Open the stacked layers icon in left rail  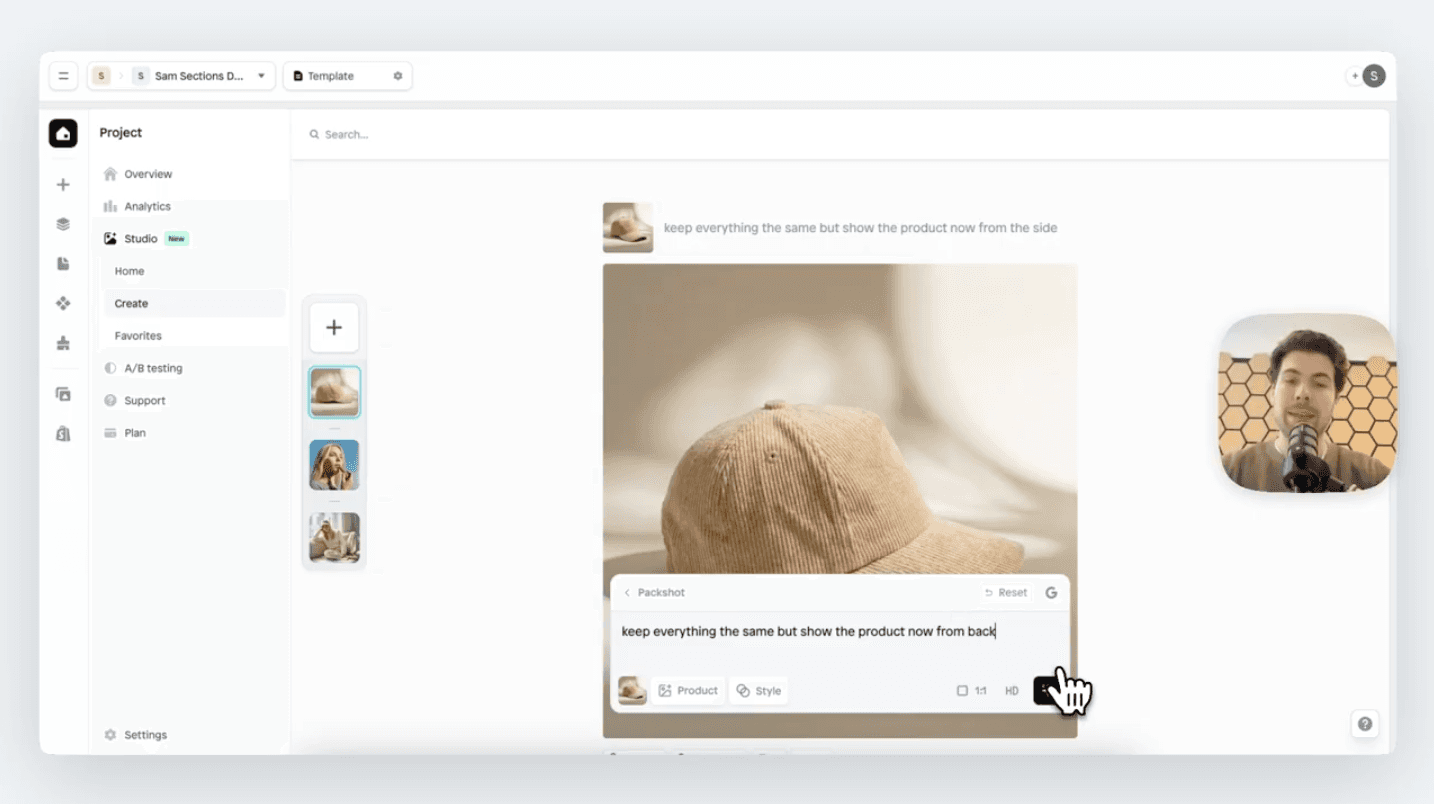63,224
